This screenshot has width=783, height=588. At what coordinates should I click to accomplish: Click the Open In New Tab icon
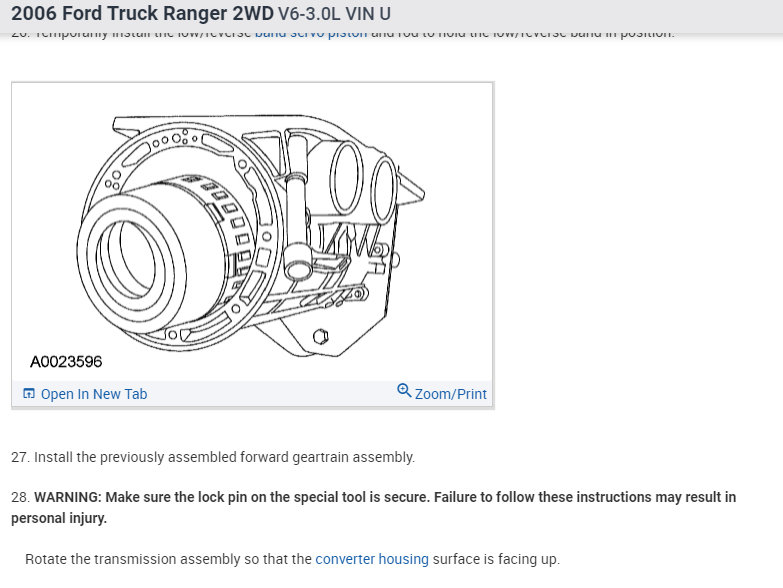pyautogui.click(x=29, y=394)
